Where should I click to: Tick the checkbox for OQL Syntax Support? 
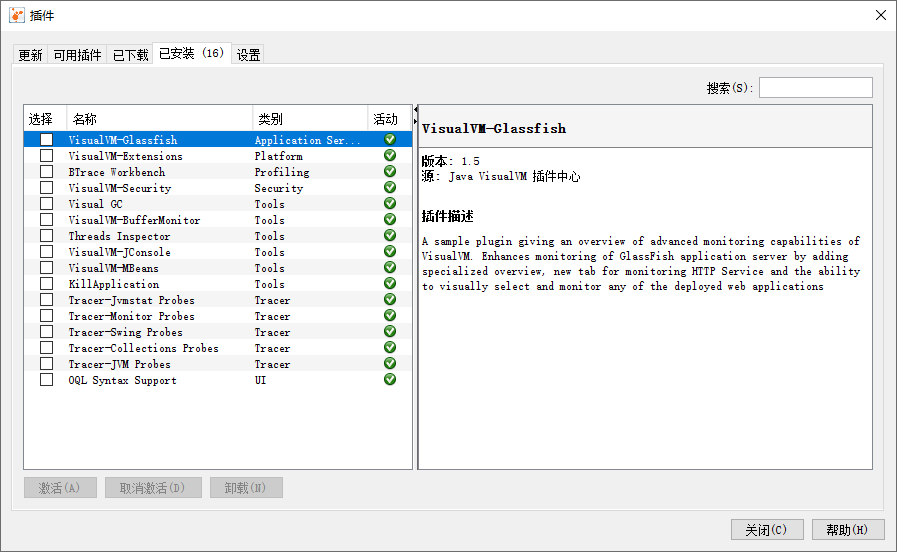pyautogui.click(x=46, y=380)
